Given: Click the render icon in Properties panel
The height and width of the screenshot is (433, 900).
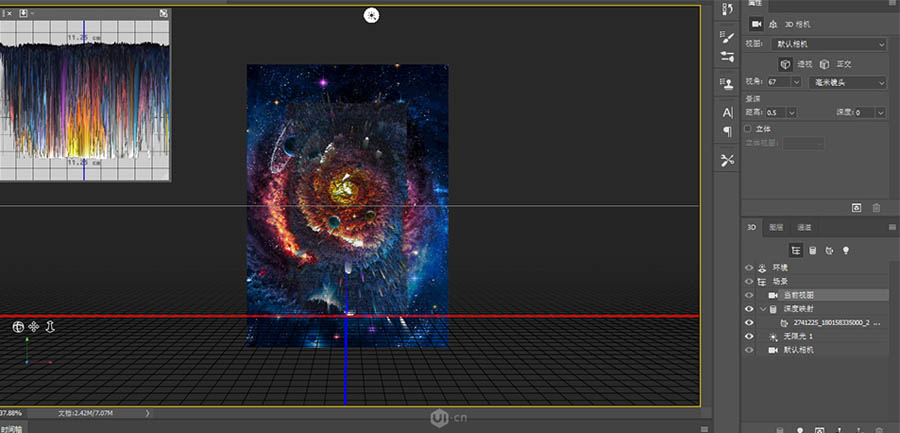Looking at the screenshot, I should pos(856,208).
